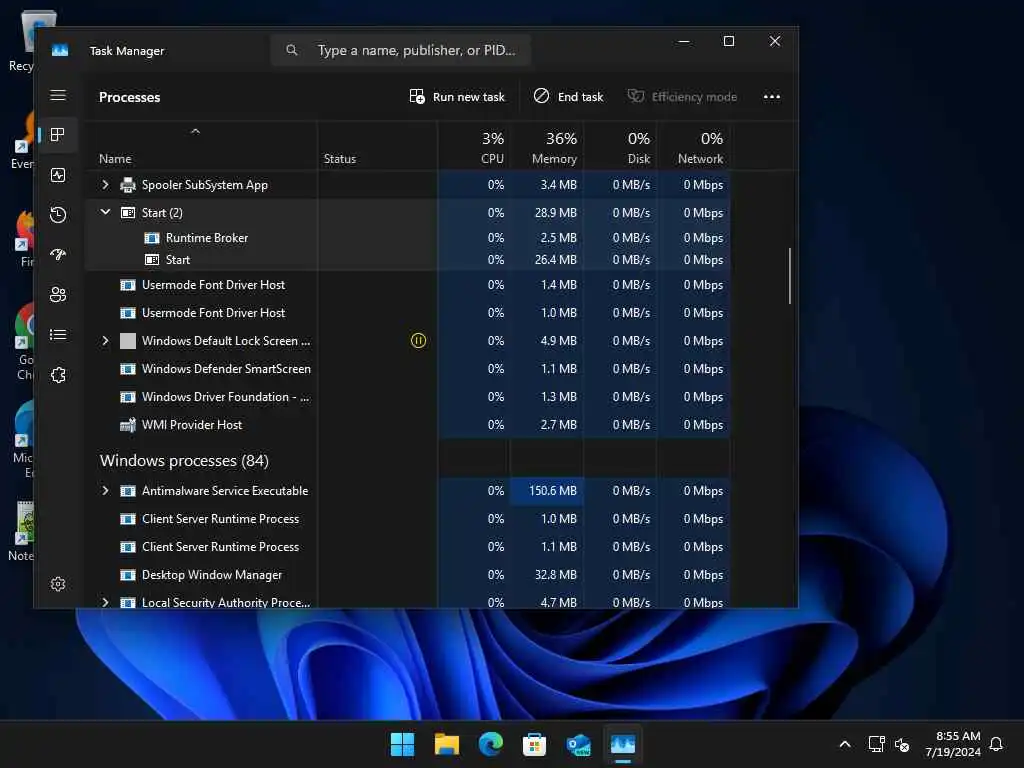Open the Details sidebar icon
Viewport: 1024px width, 768px height.
(58, 335)
